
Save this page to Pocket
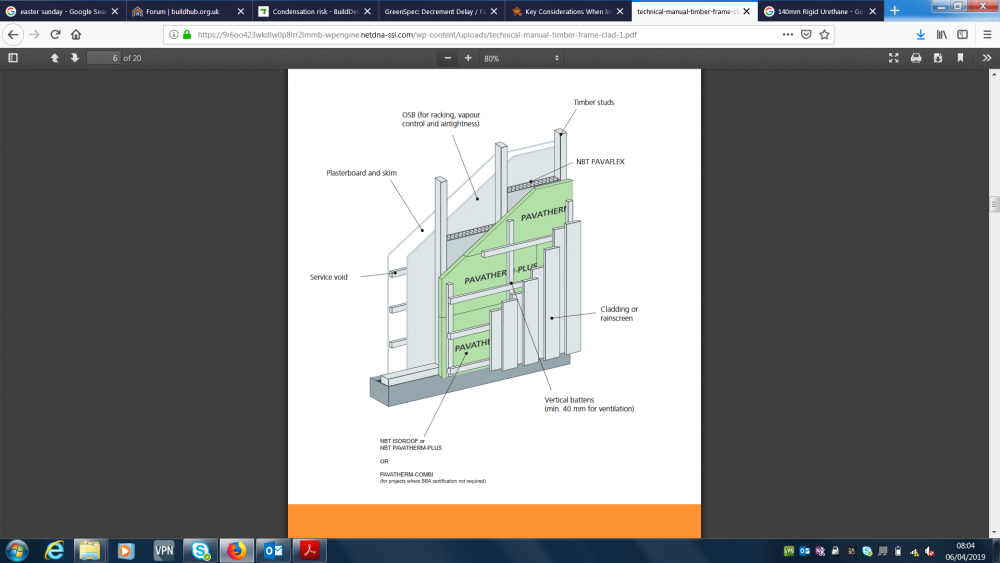click(806, 34)
